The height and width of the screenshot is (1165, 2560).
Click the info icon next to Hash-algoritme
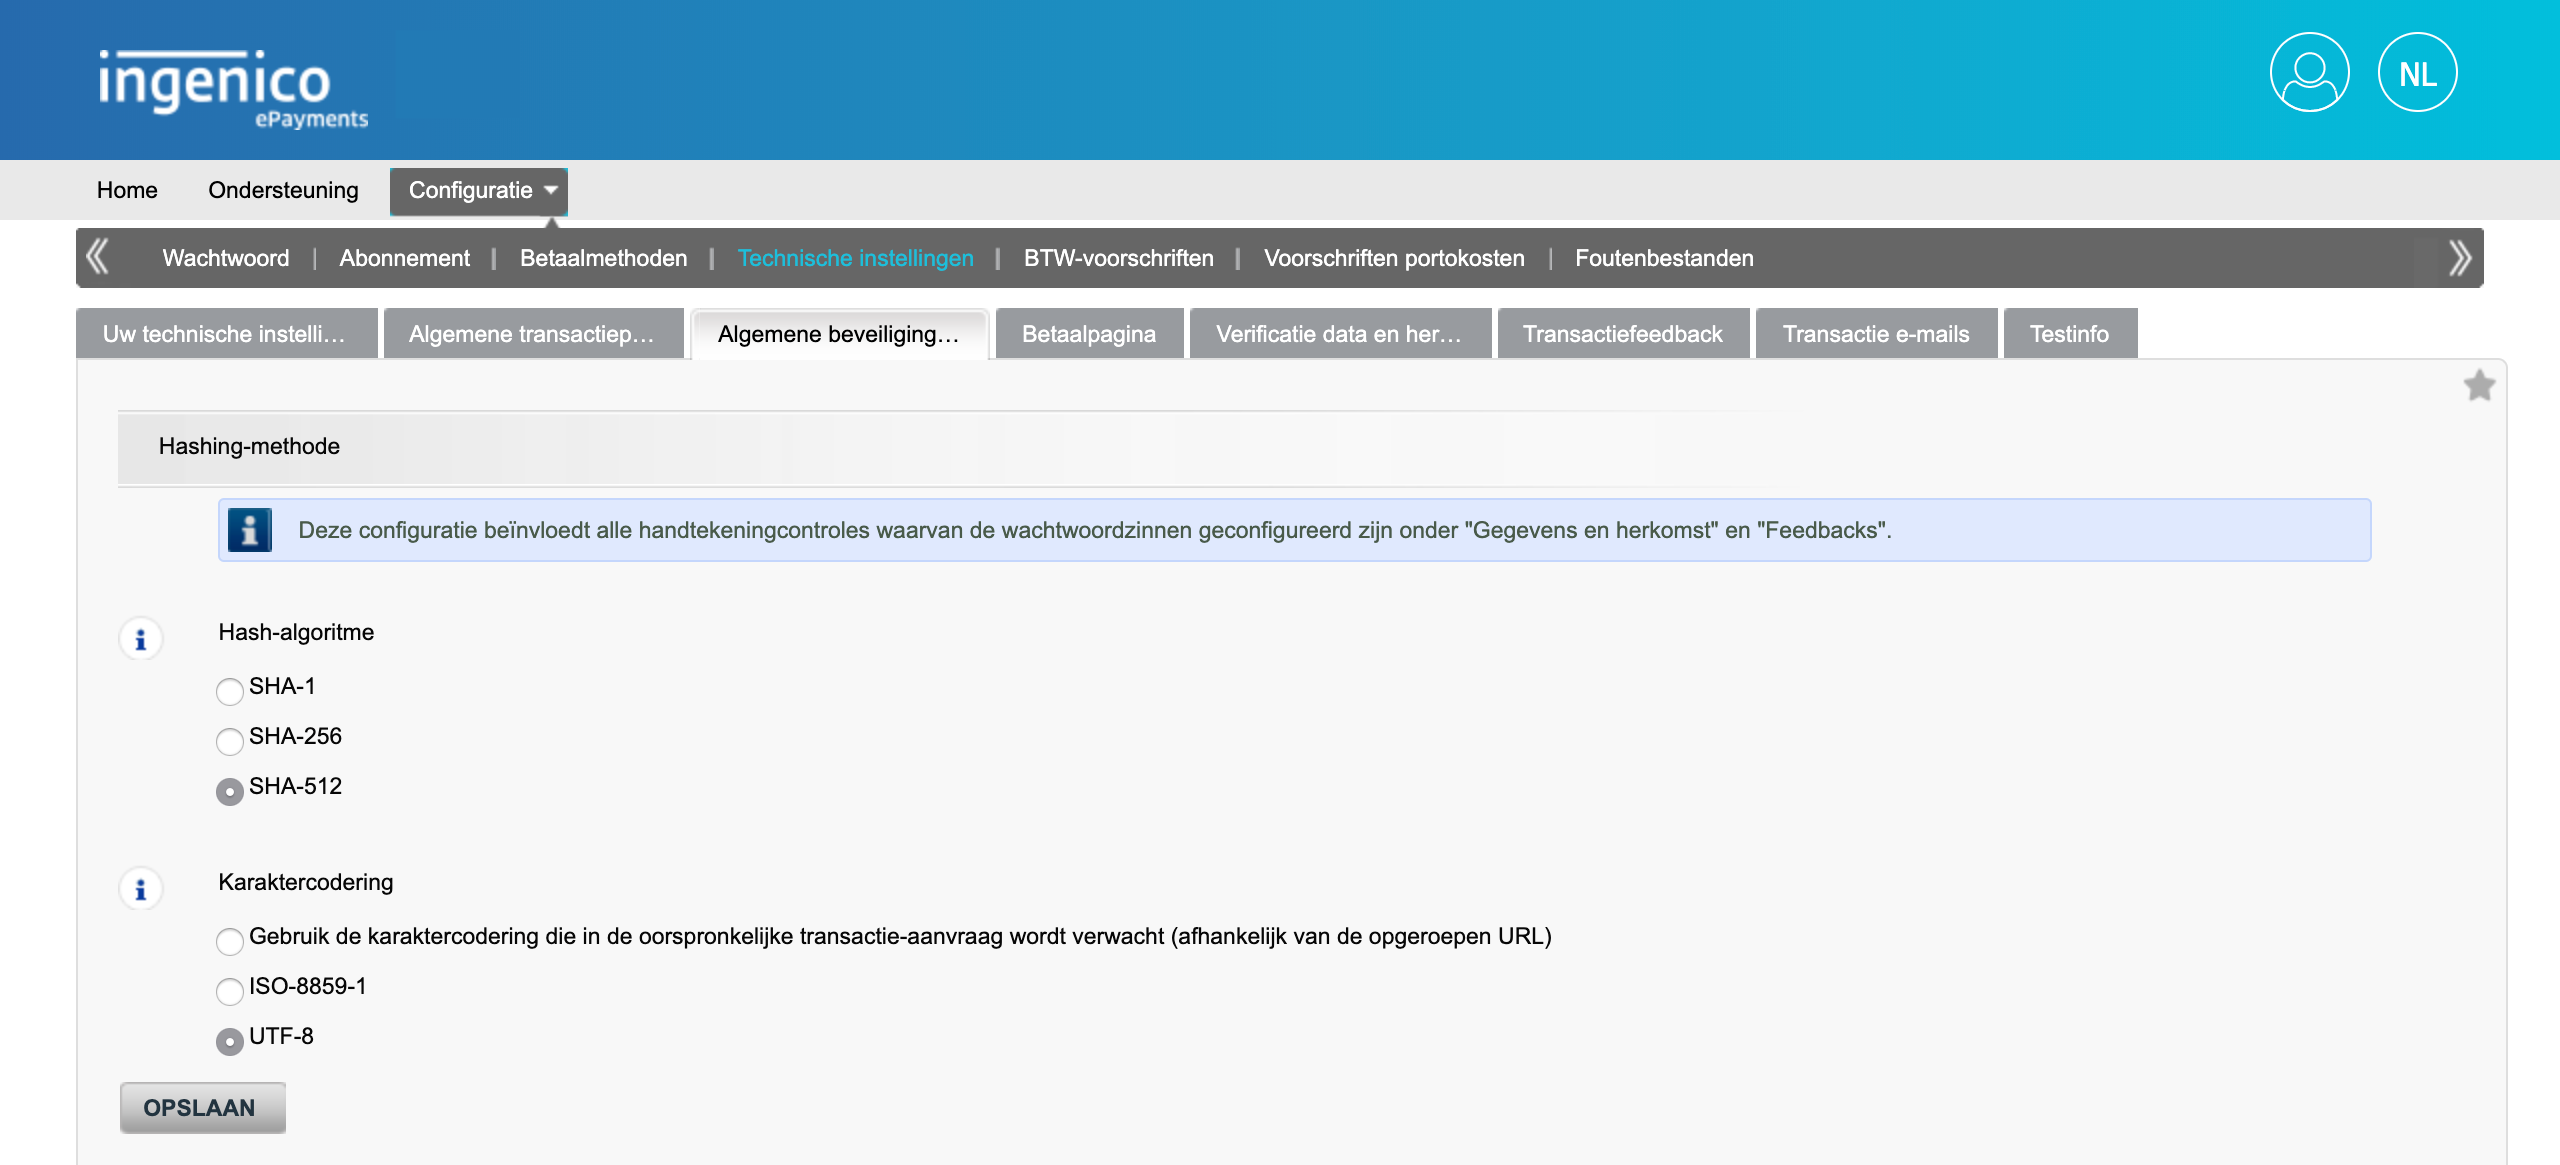pos(141,639)
